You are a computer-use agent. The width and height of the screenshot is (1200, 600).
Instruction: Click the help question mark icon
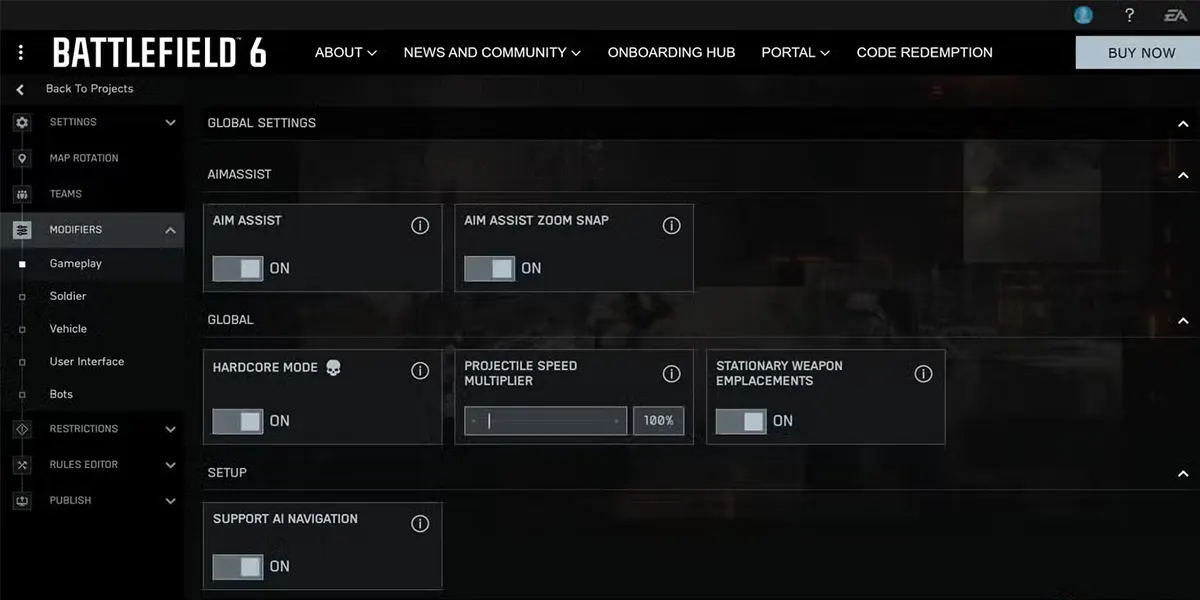(1129, 15)
